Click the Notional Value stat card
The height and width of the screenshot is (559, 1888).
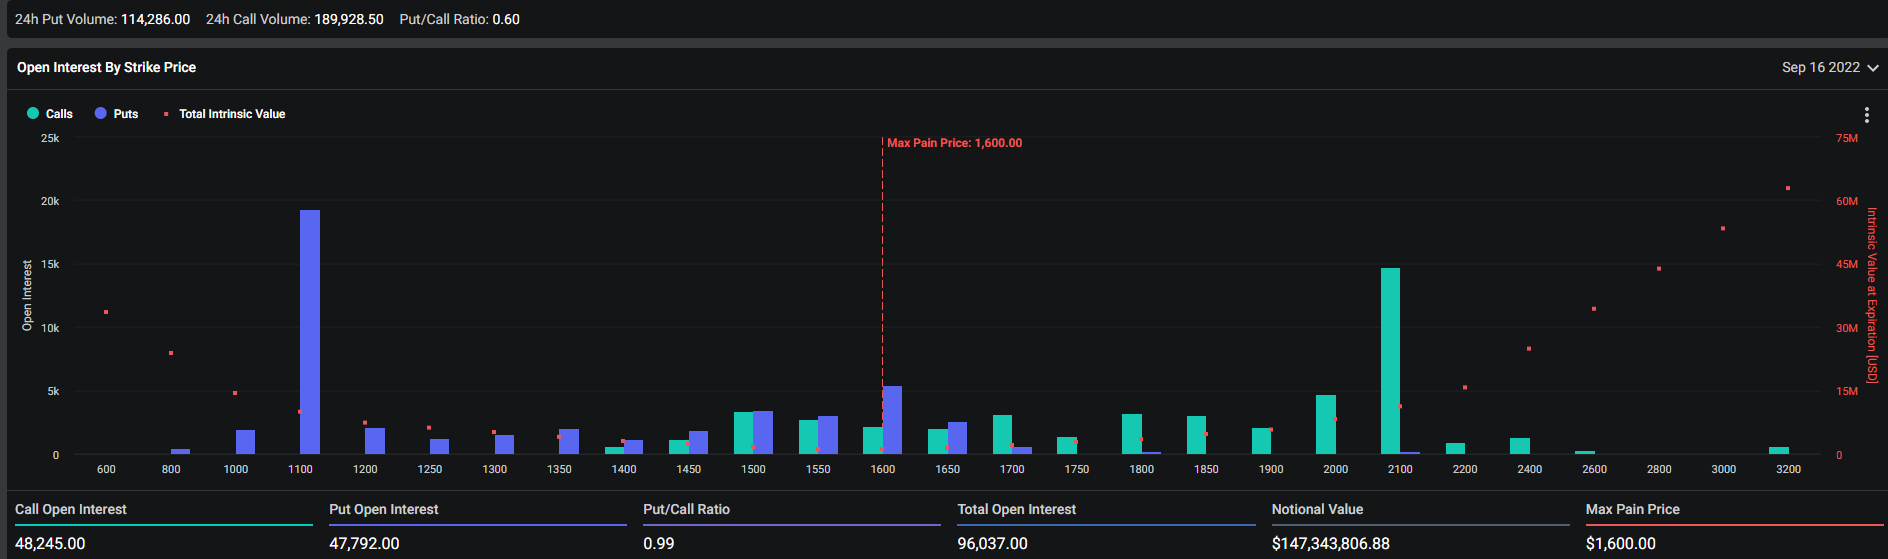(x=1419, y=526)
